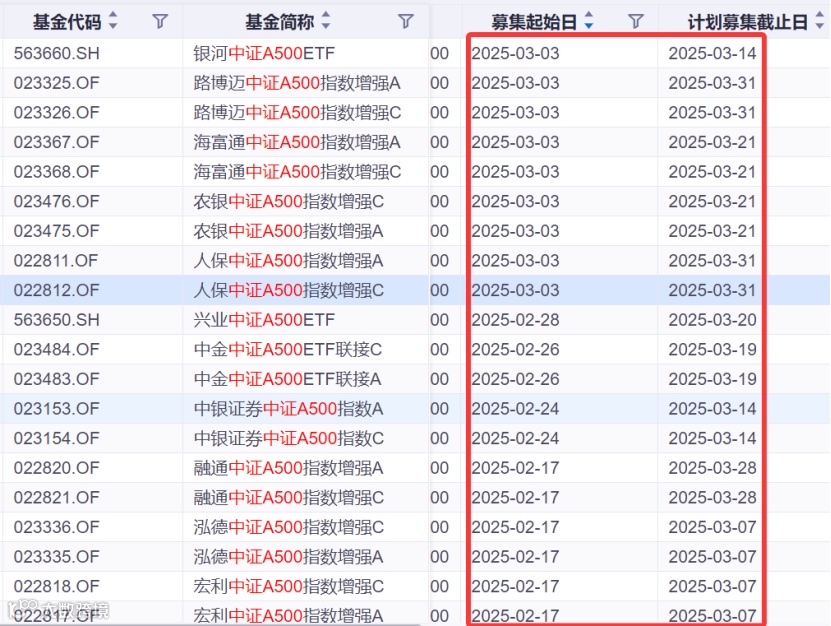831x626 pixels.
Task: Click fund name 宏利中证A500指数增强C
Action: tap(288, 587)
